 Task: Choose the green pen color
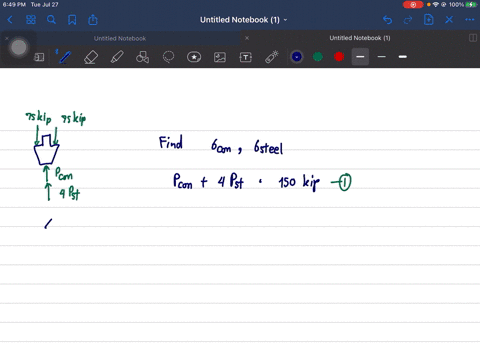(x=318, y=57)
